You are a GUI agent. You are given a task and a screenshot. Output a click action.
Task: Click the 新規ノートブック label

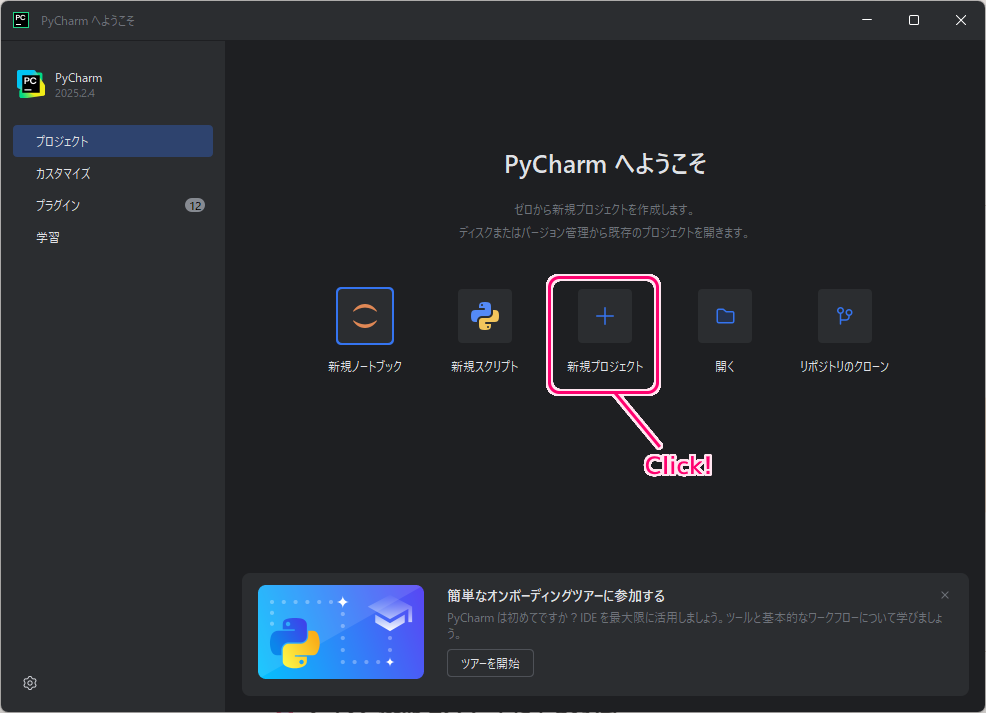[365, 366]
